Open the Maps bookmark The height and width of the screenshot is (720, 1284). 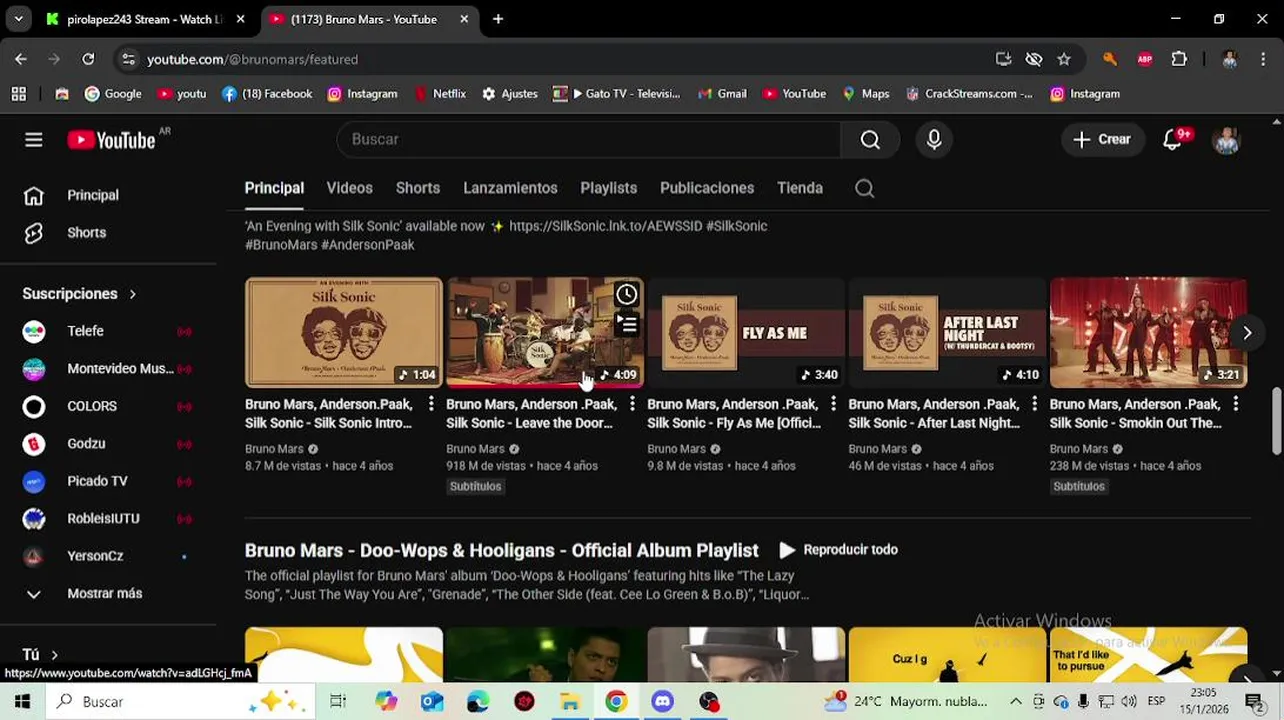pos(865,94)
